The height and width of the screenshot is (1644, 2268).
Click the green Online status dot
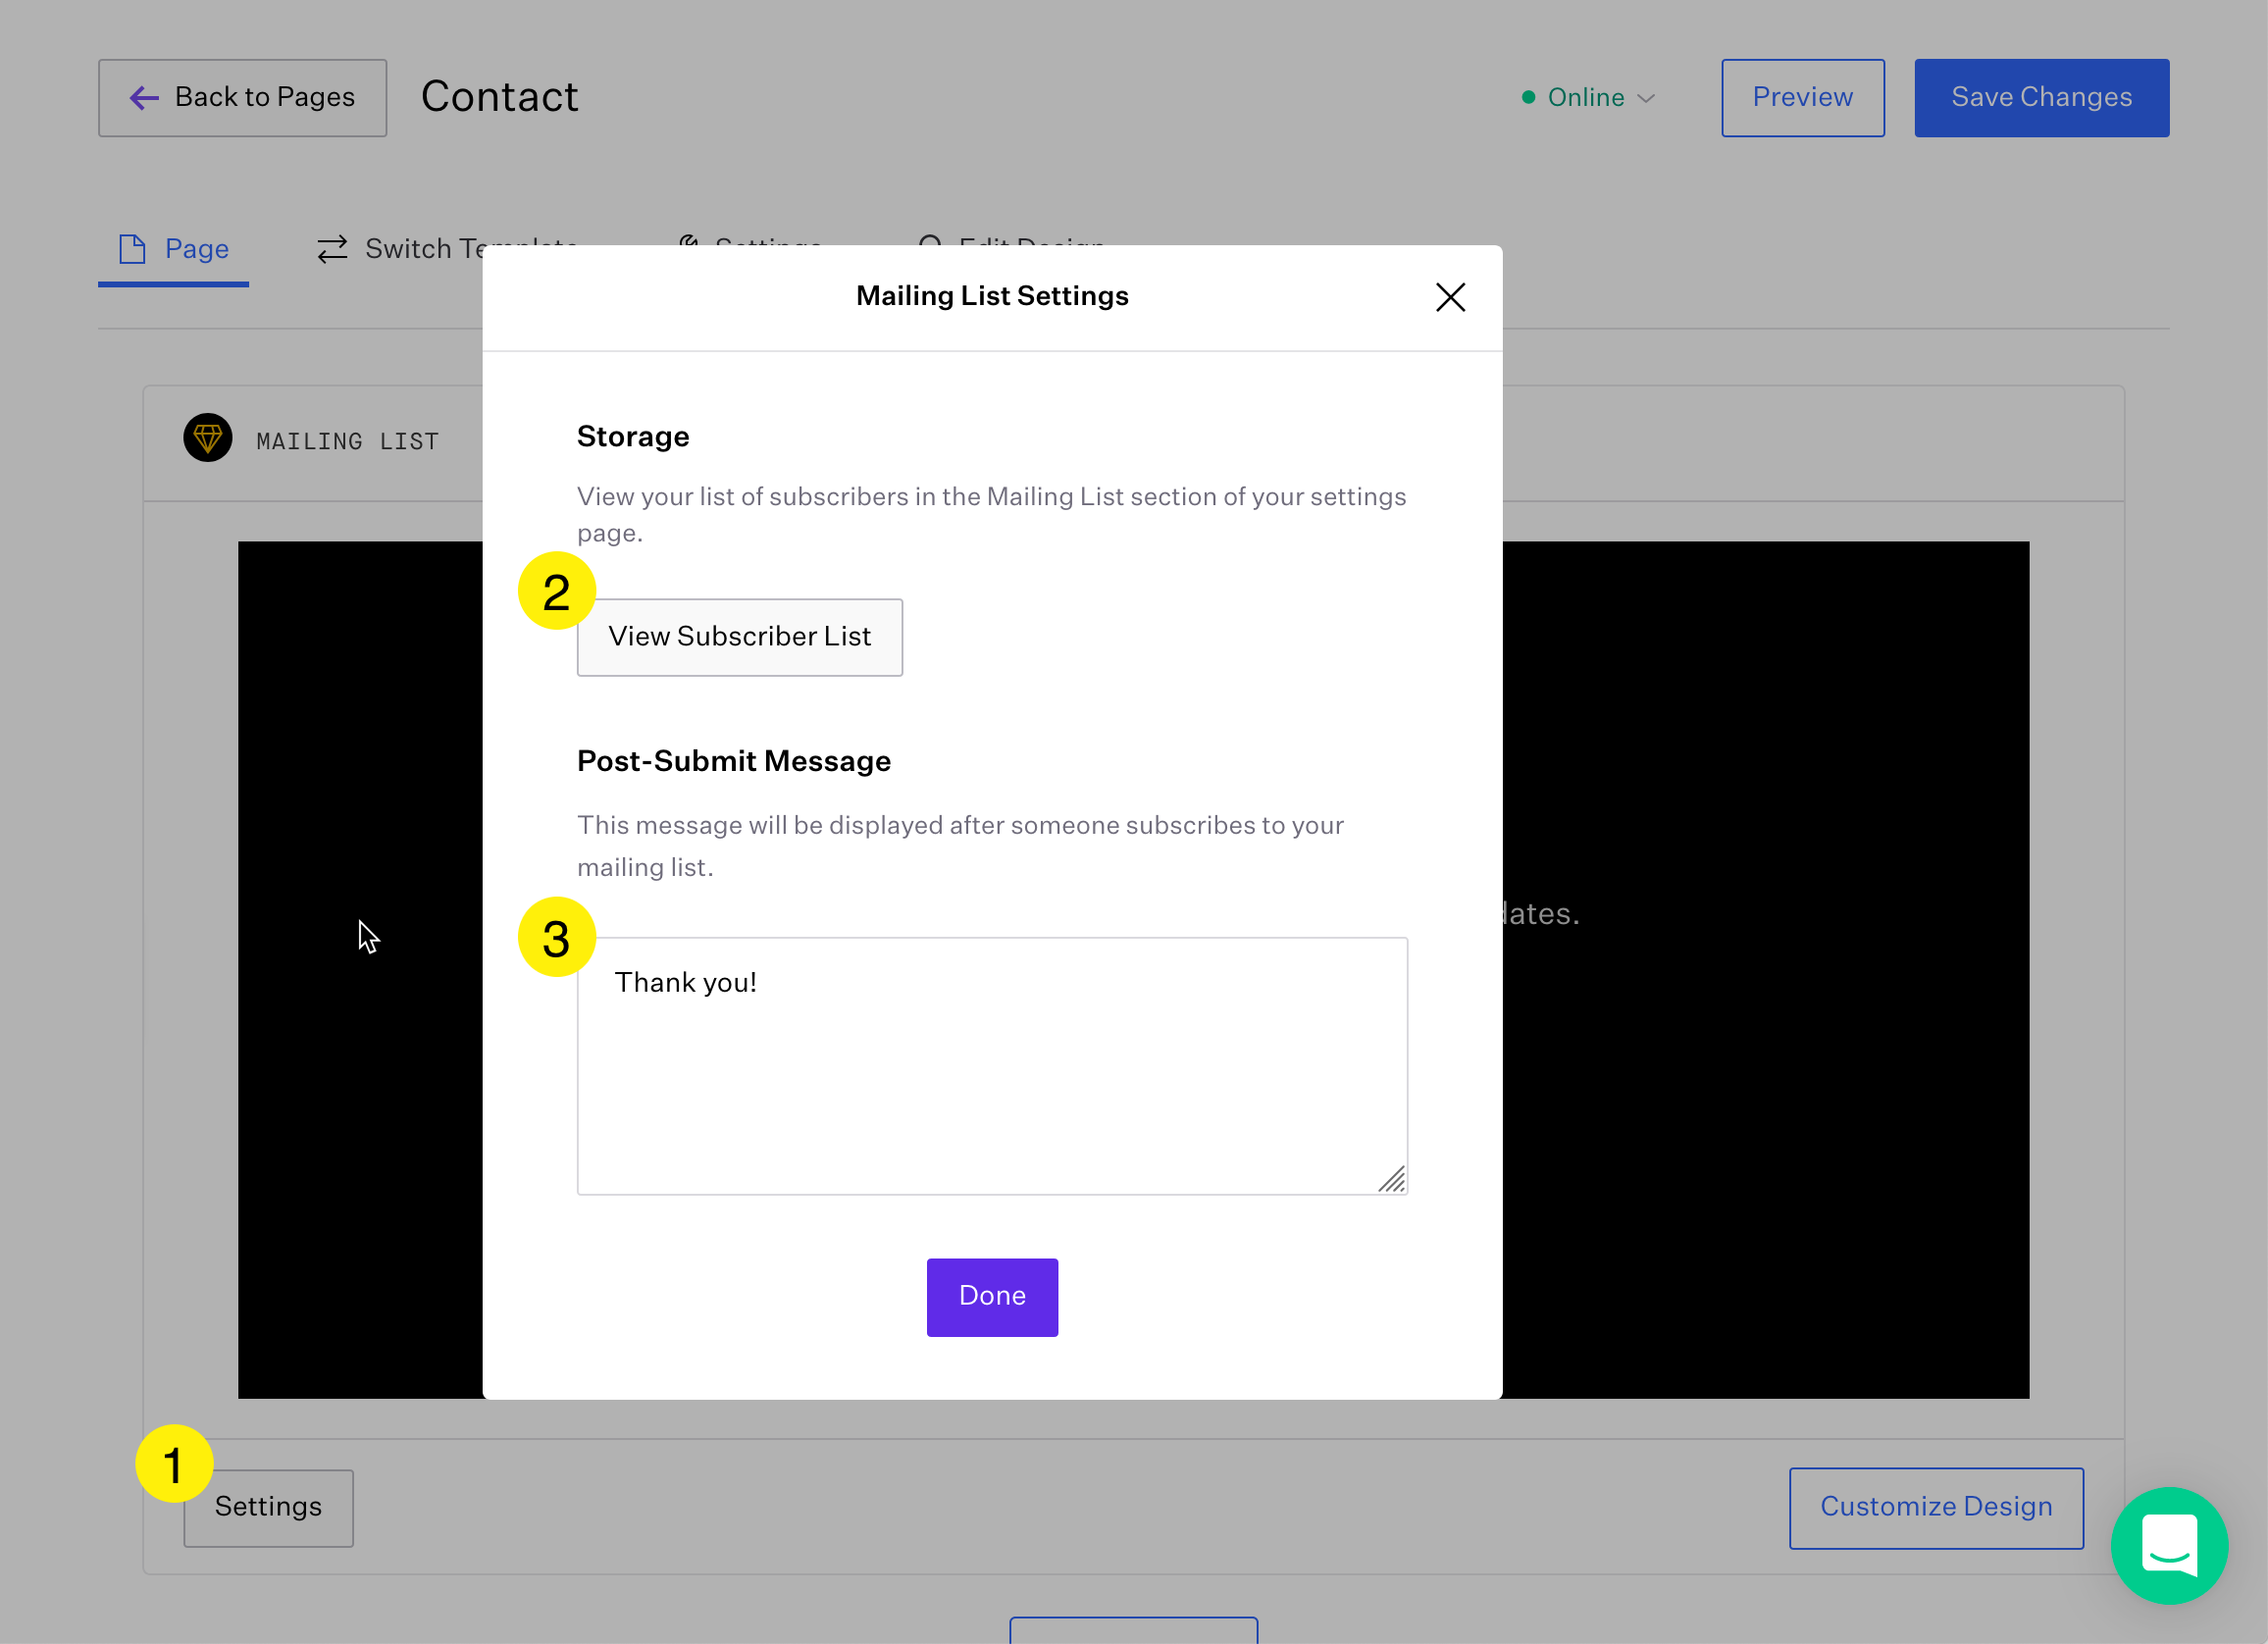1528,98
